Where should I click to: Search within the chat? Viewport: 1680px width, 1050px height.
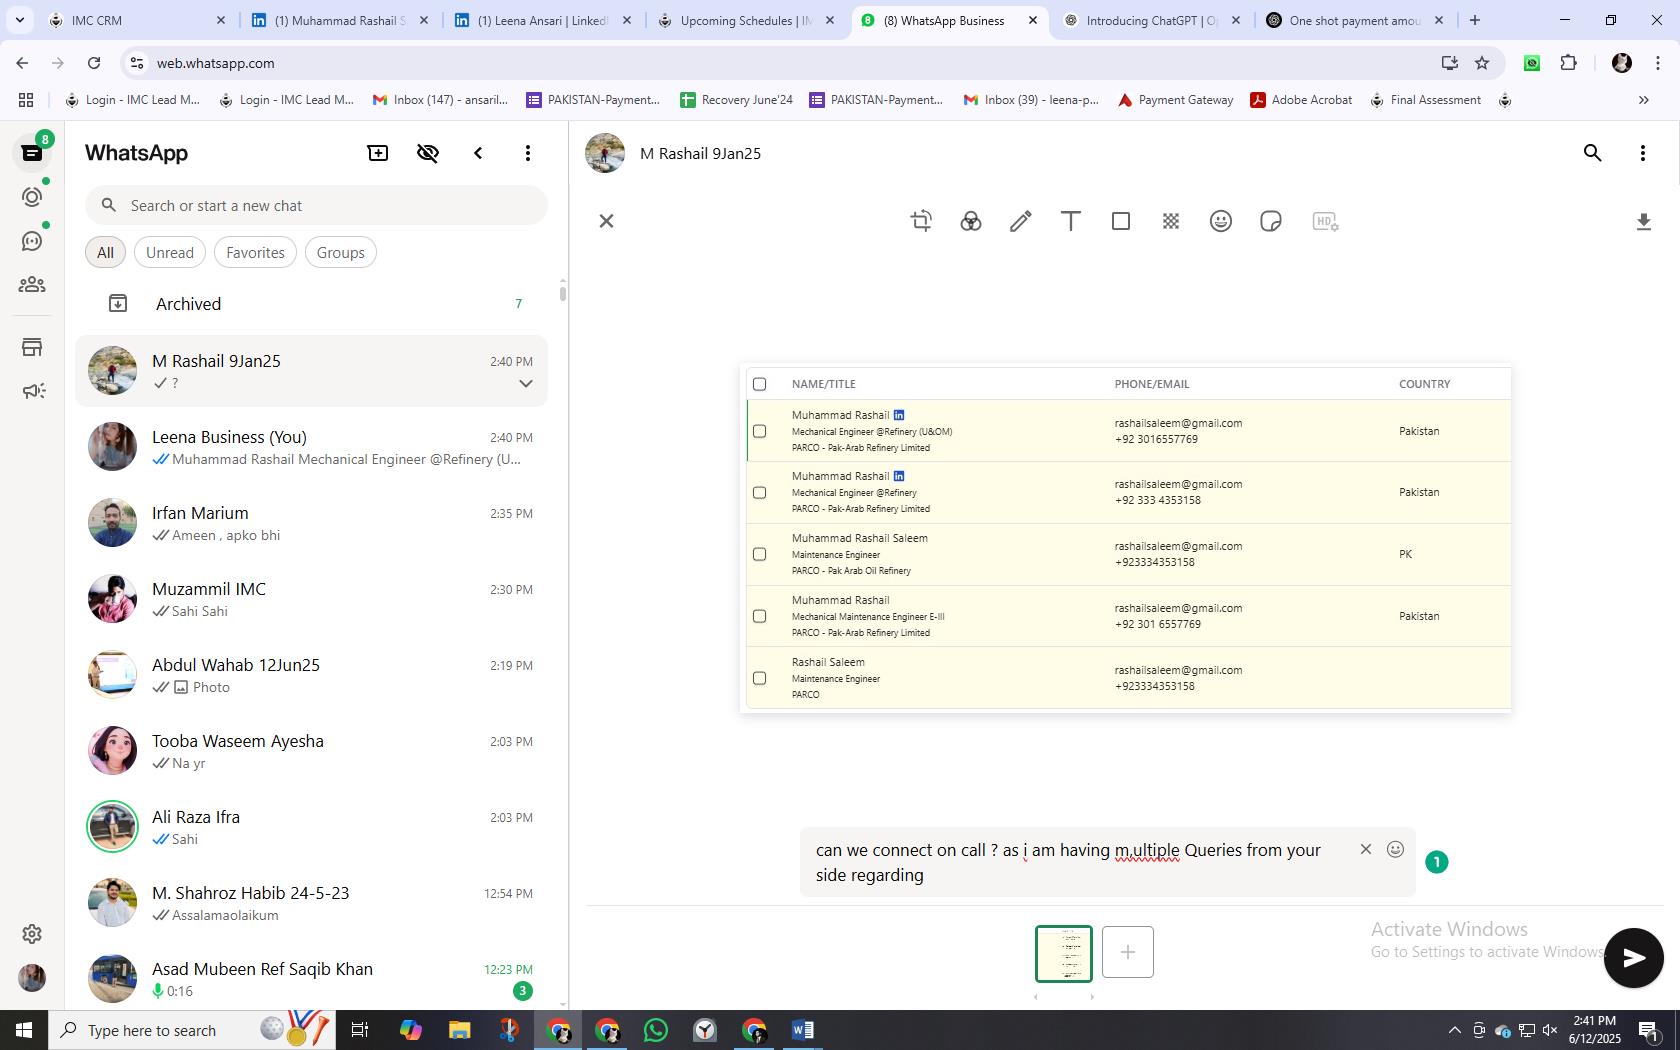click(x=1592, y=153)
